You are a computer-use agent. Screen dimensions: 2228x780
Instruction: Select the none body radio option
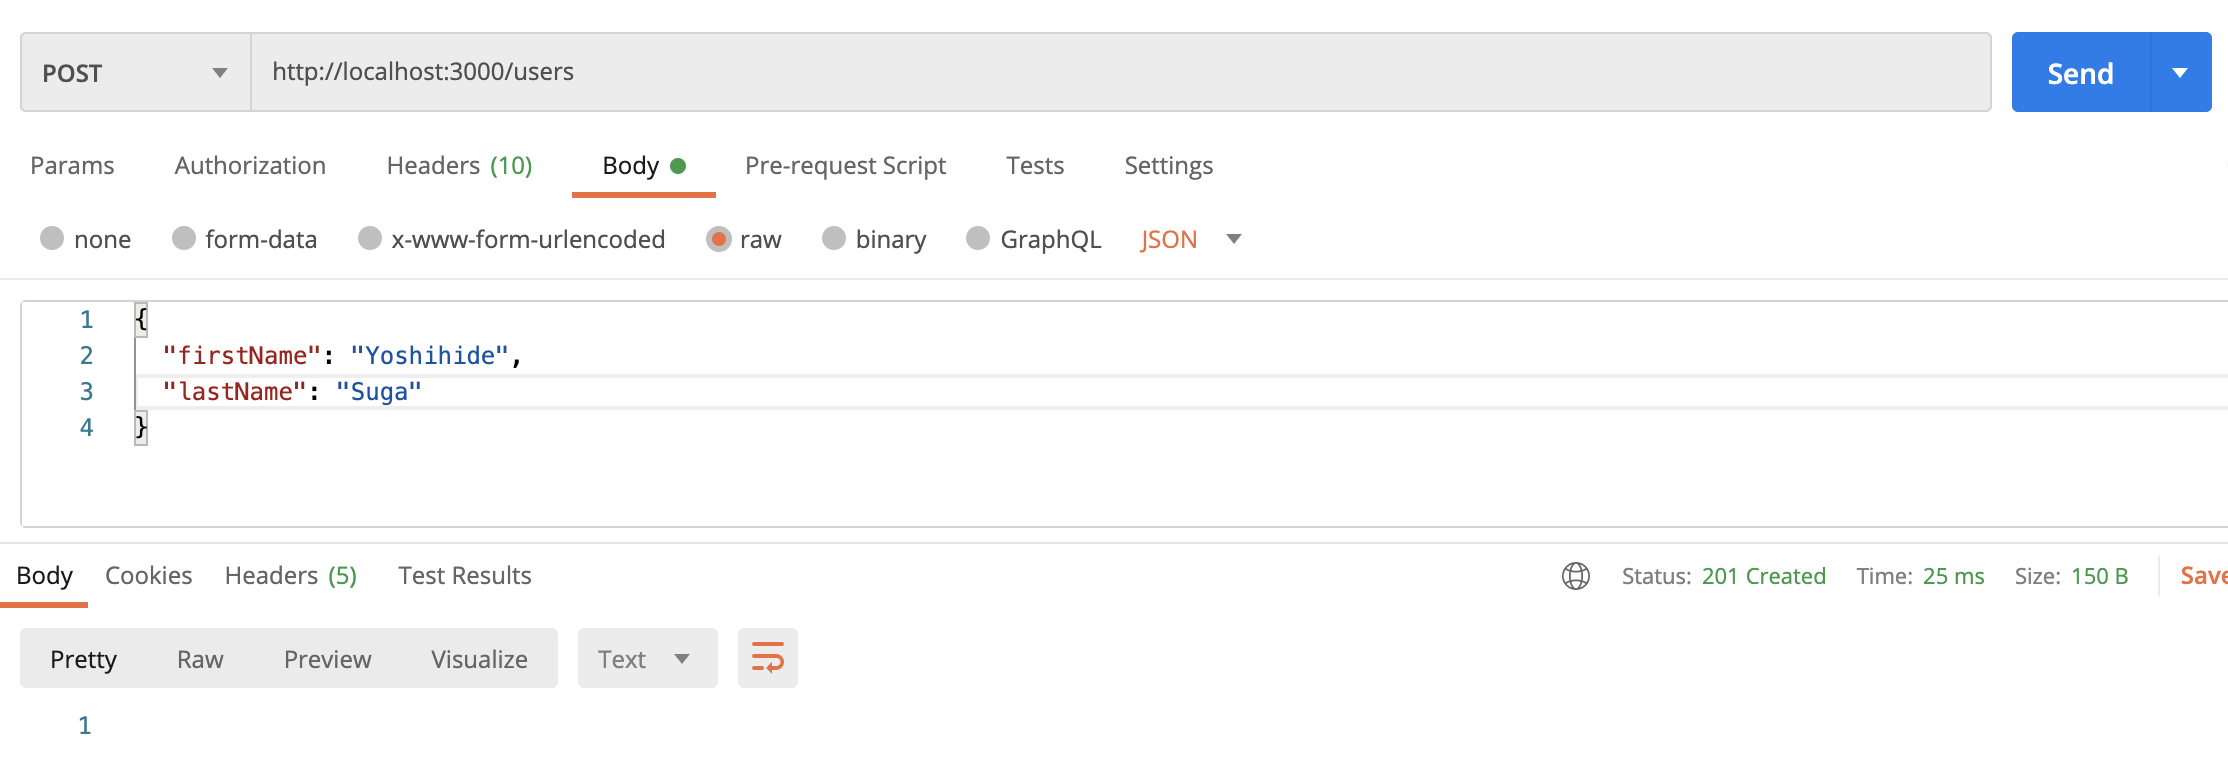[x=52, y=239]
